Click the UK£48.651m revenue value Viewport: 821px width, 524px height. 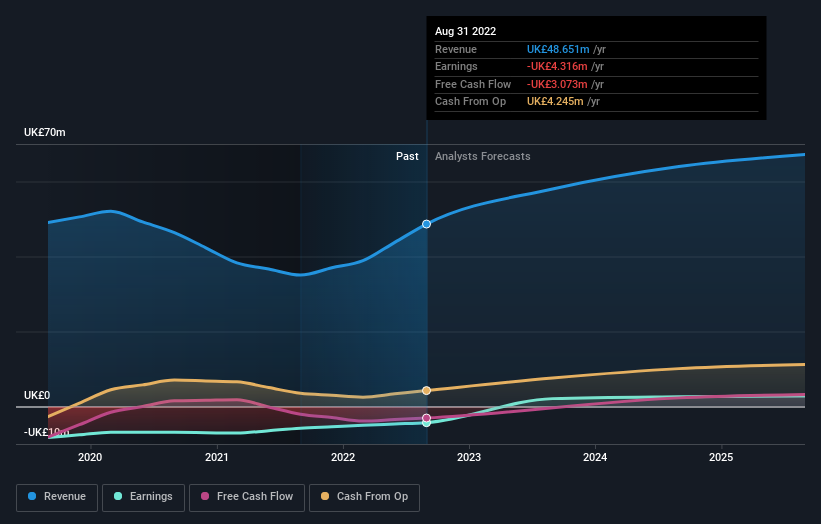point(558,49)
